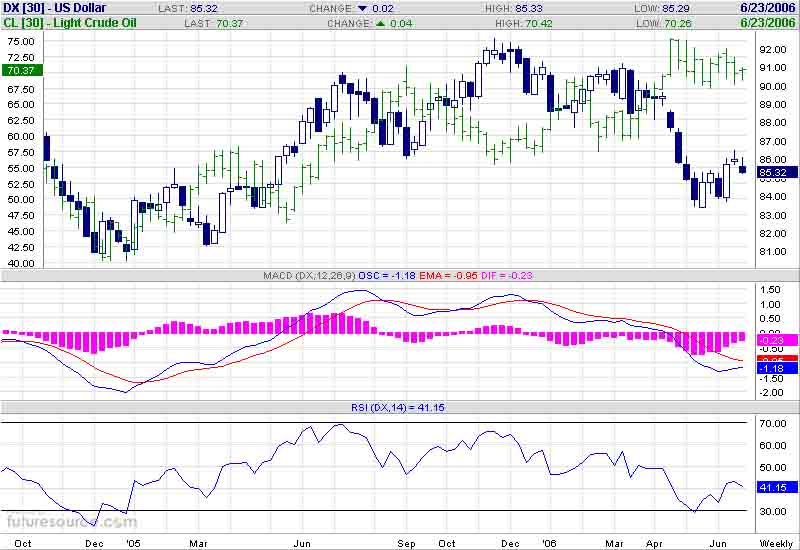Click the blue 41.15 RSI value tag
The width and height of the screenshot is (800, 550).
click(775, 488)
